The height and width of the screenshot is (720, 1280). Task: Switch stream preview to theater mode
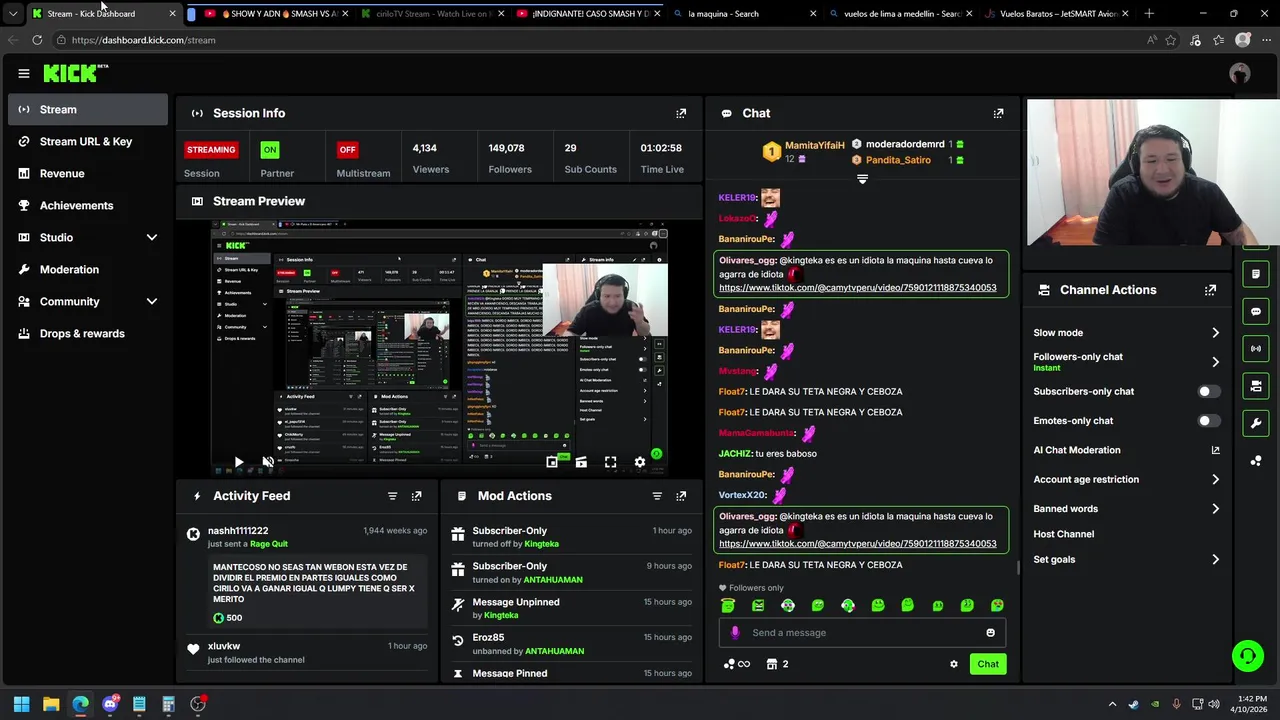click(x=581, y=462)
